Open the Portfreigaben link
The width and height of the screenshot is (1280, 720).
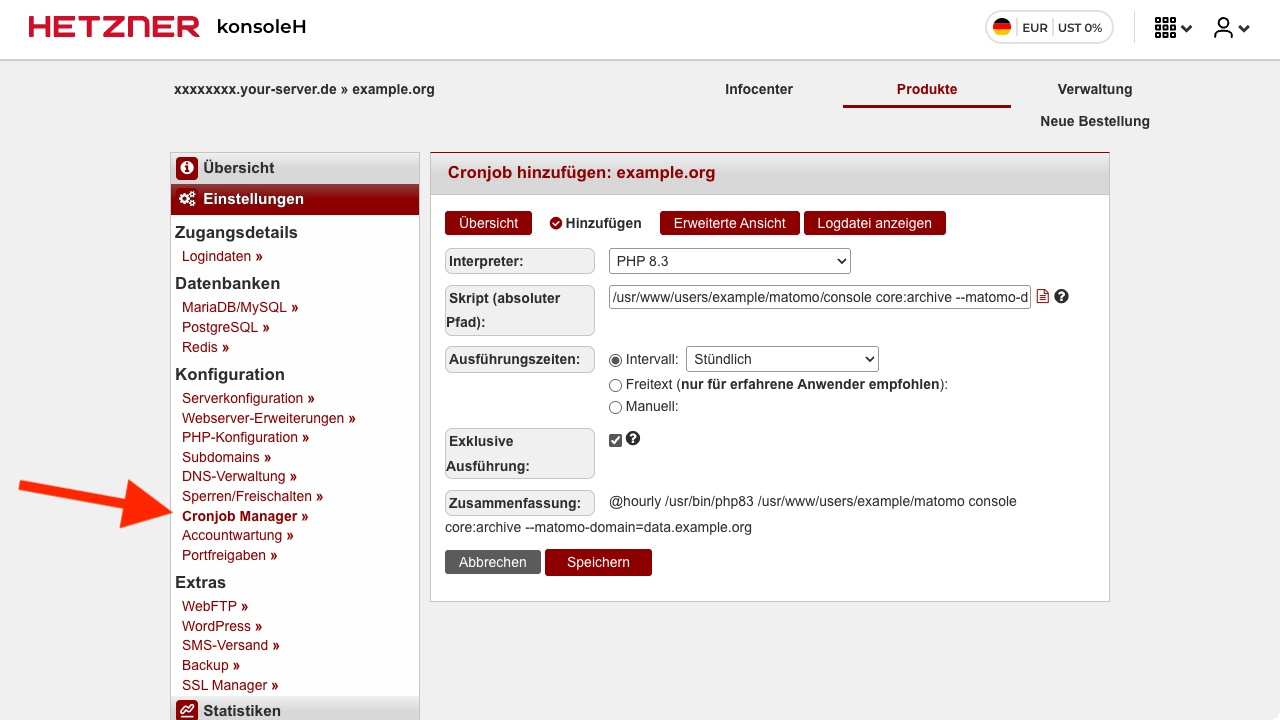[x=229, y=555]
